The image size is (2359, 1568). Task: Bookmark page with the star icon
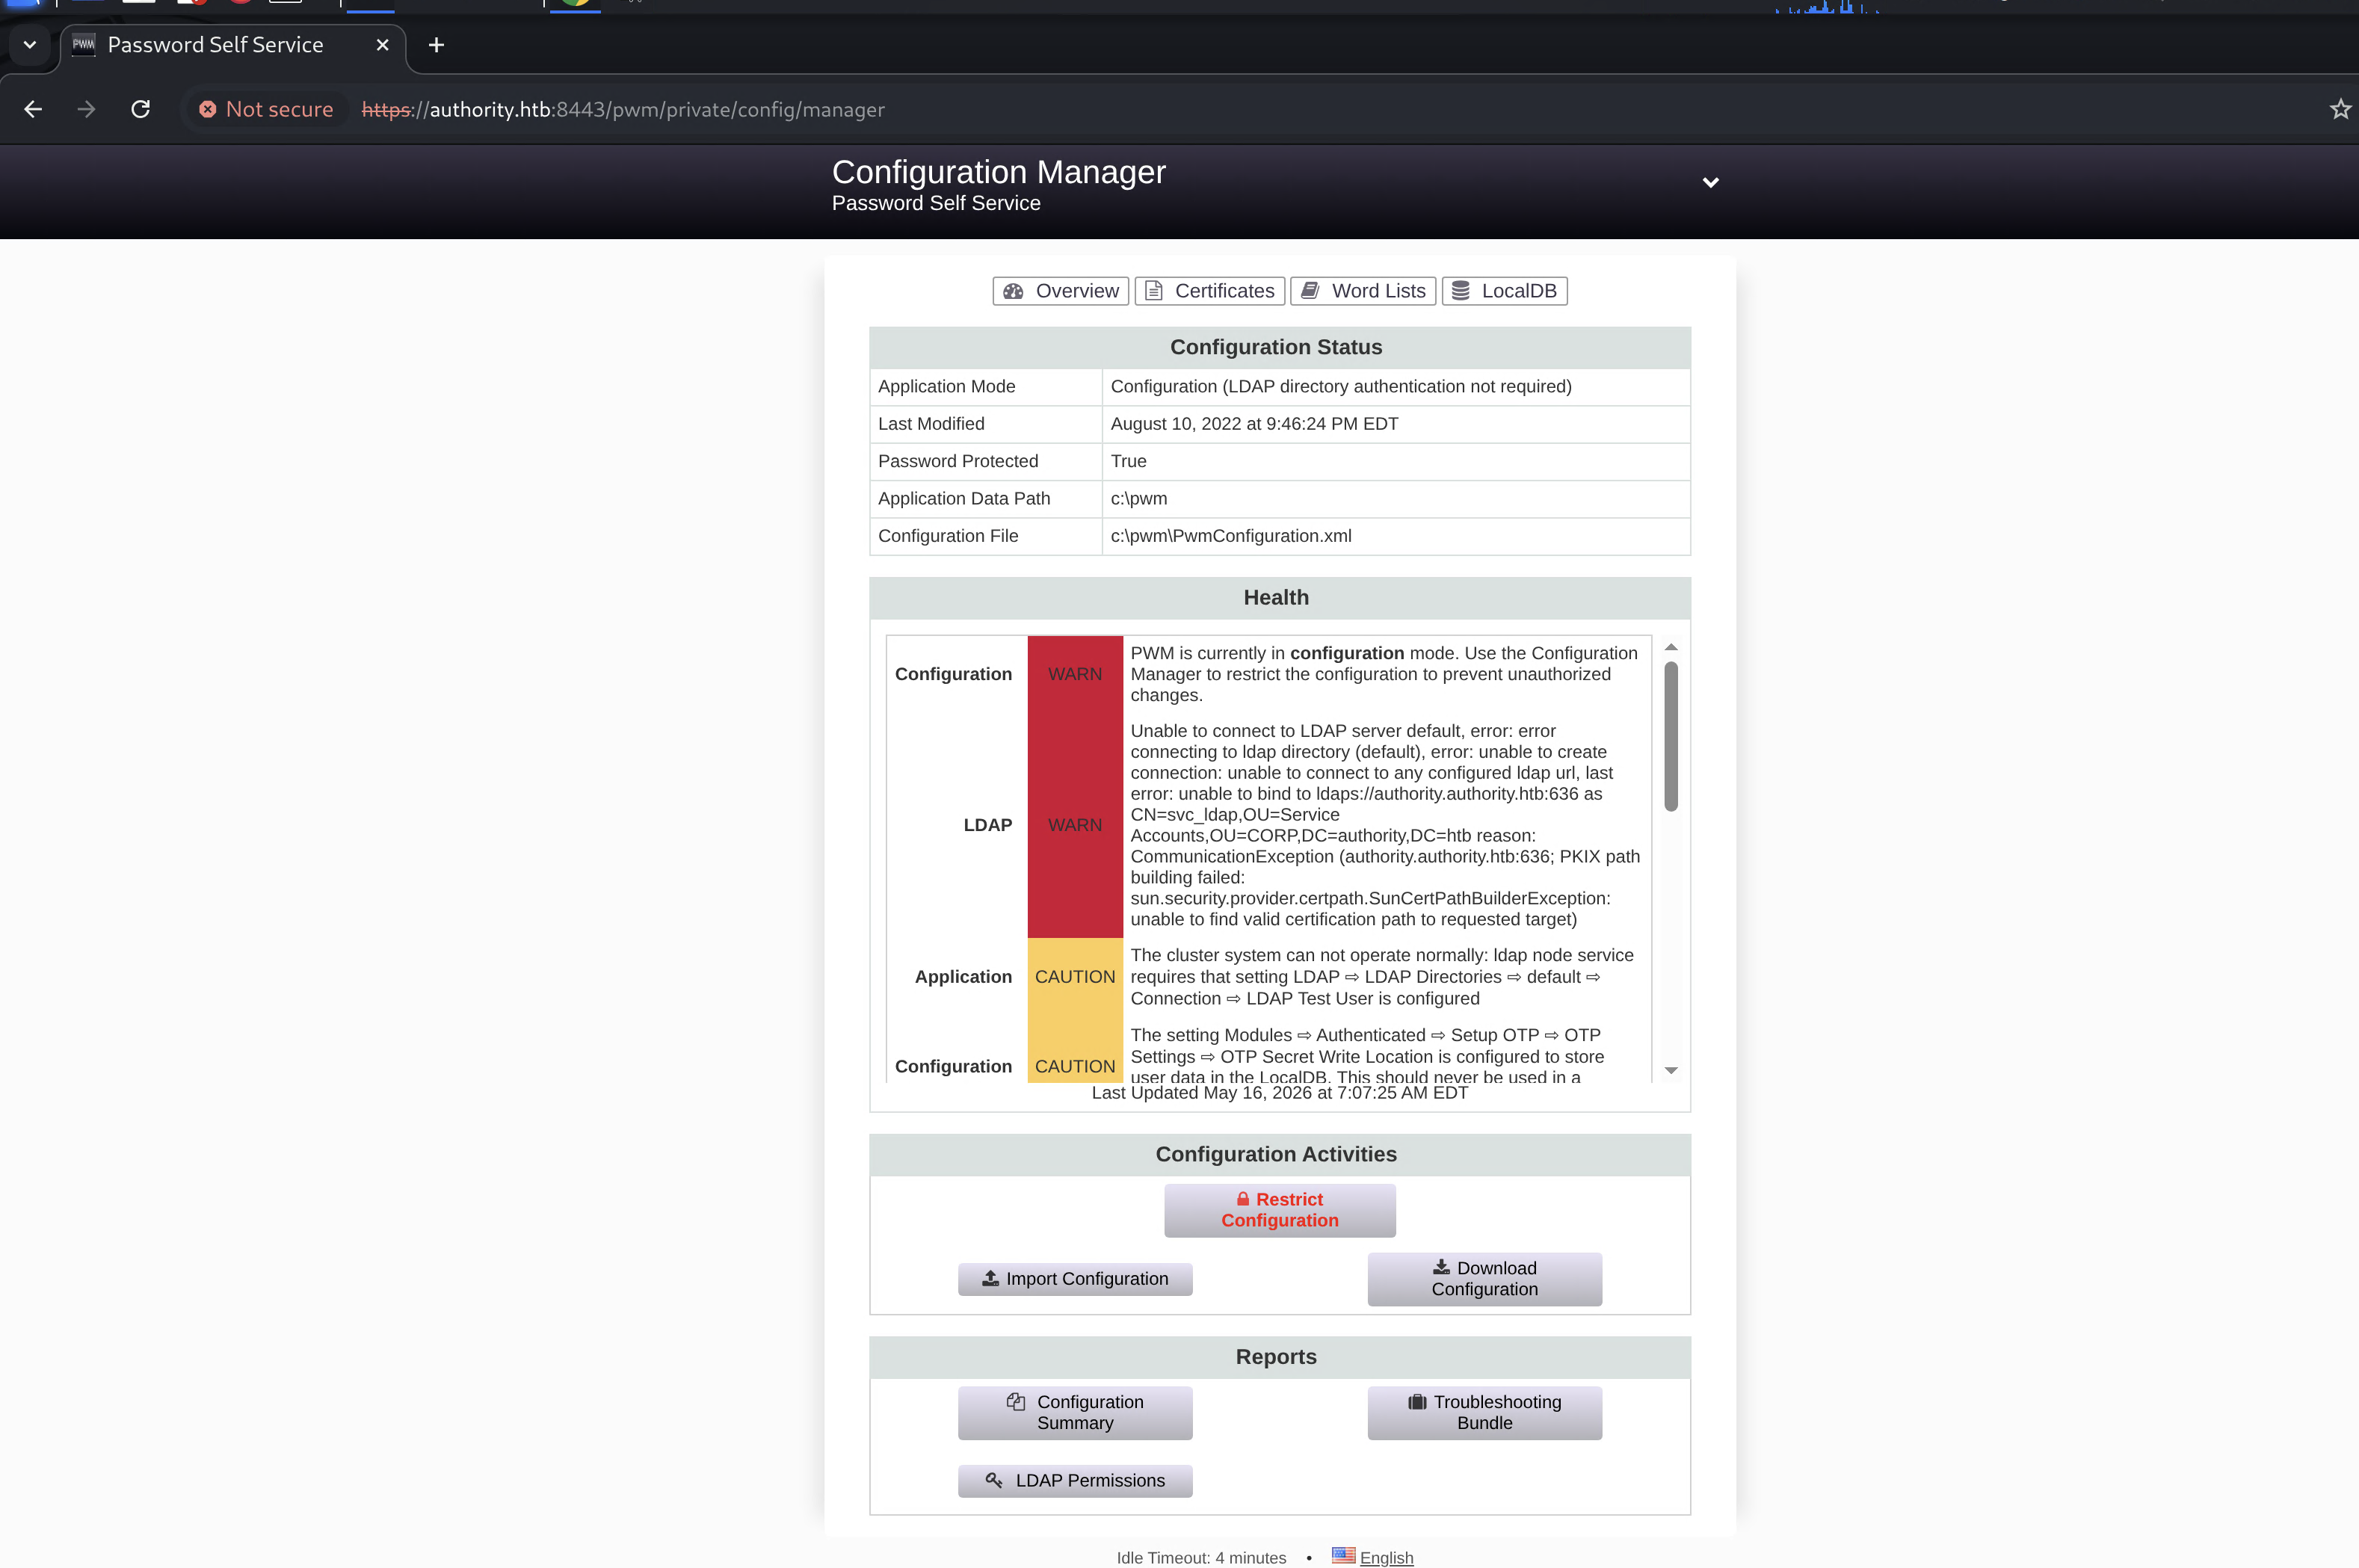tap(2340, 109)
